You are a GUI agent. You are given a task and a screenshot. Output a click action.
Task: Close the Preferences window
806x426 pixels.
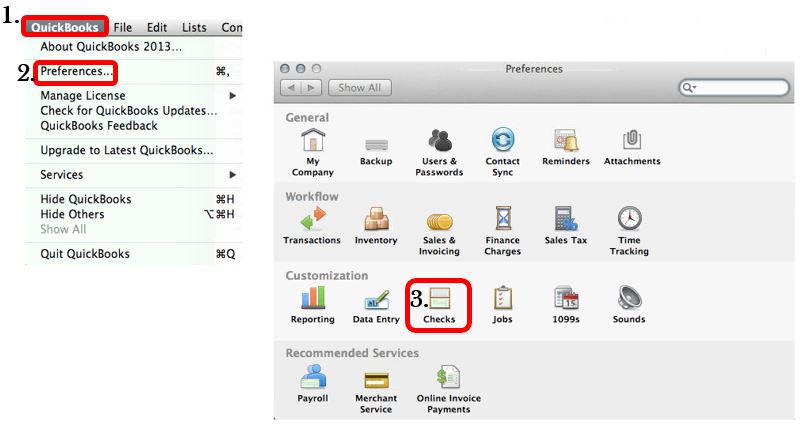[285, 68]
